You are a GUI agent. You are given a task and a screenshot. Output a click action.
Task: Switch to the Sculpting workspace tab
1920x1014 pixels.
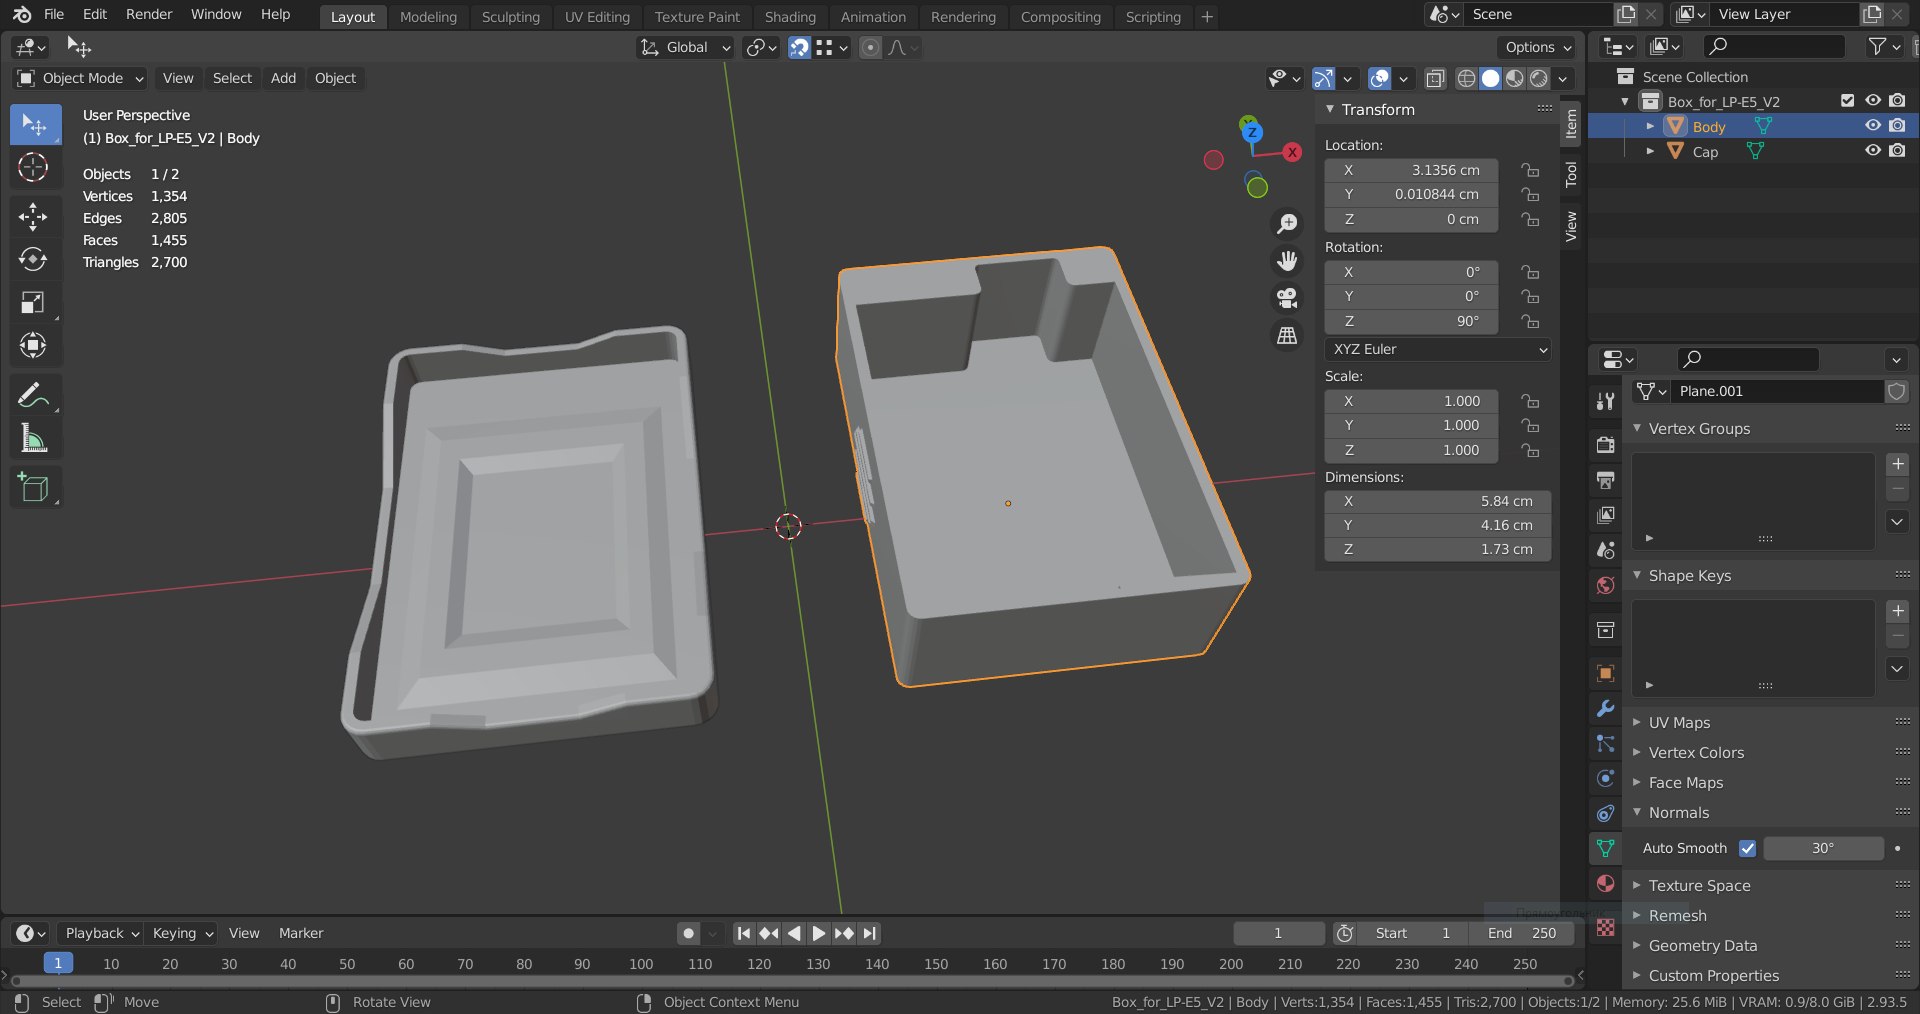(510, 17)
